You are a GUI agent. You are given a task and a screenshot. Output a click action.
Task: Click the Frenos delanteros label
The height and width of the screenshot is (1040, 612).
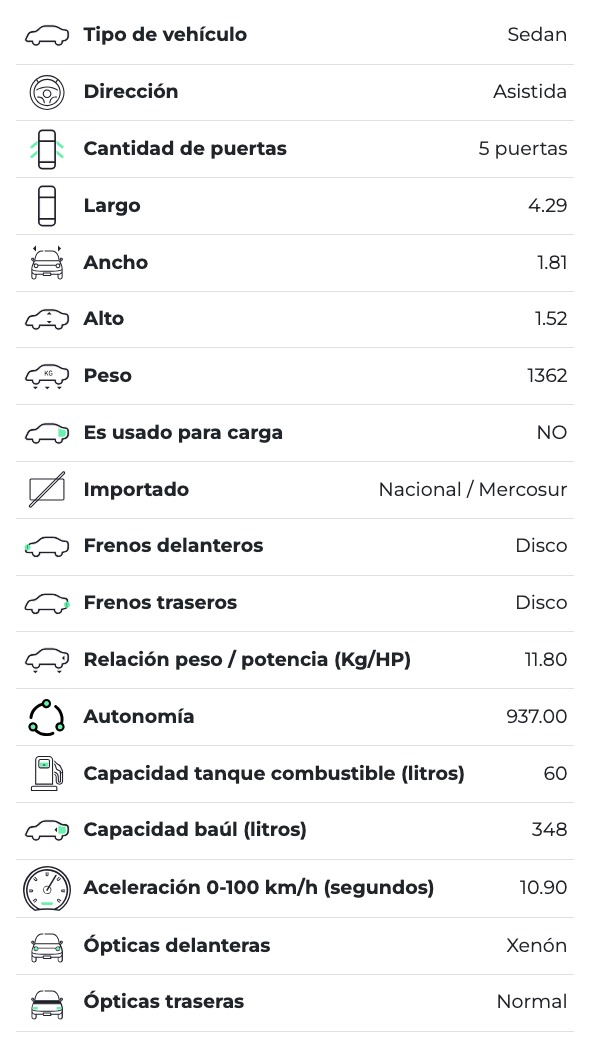pyautogui.click(x=173, y=546)
